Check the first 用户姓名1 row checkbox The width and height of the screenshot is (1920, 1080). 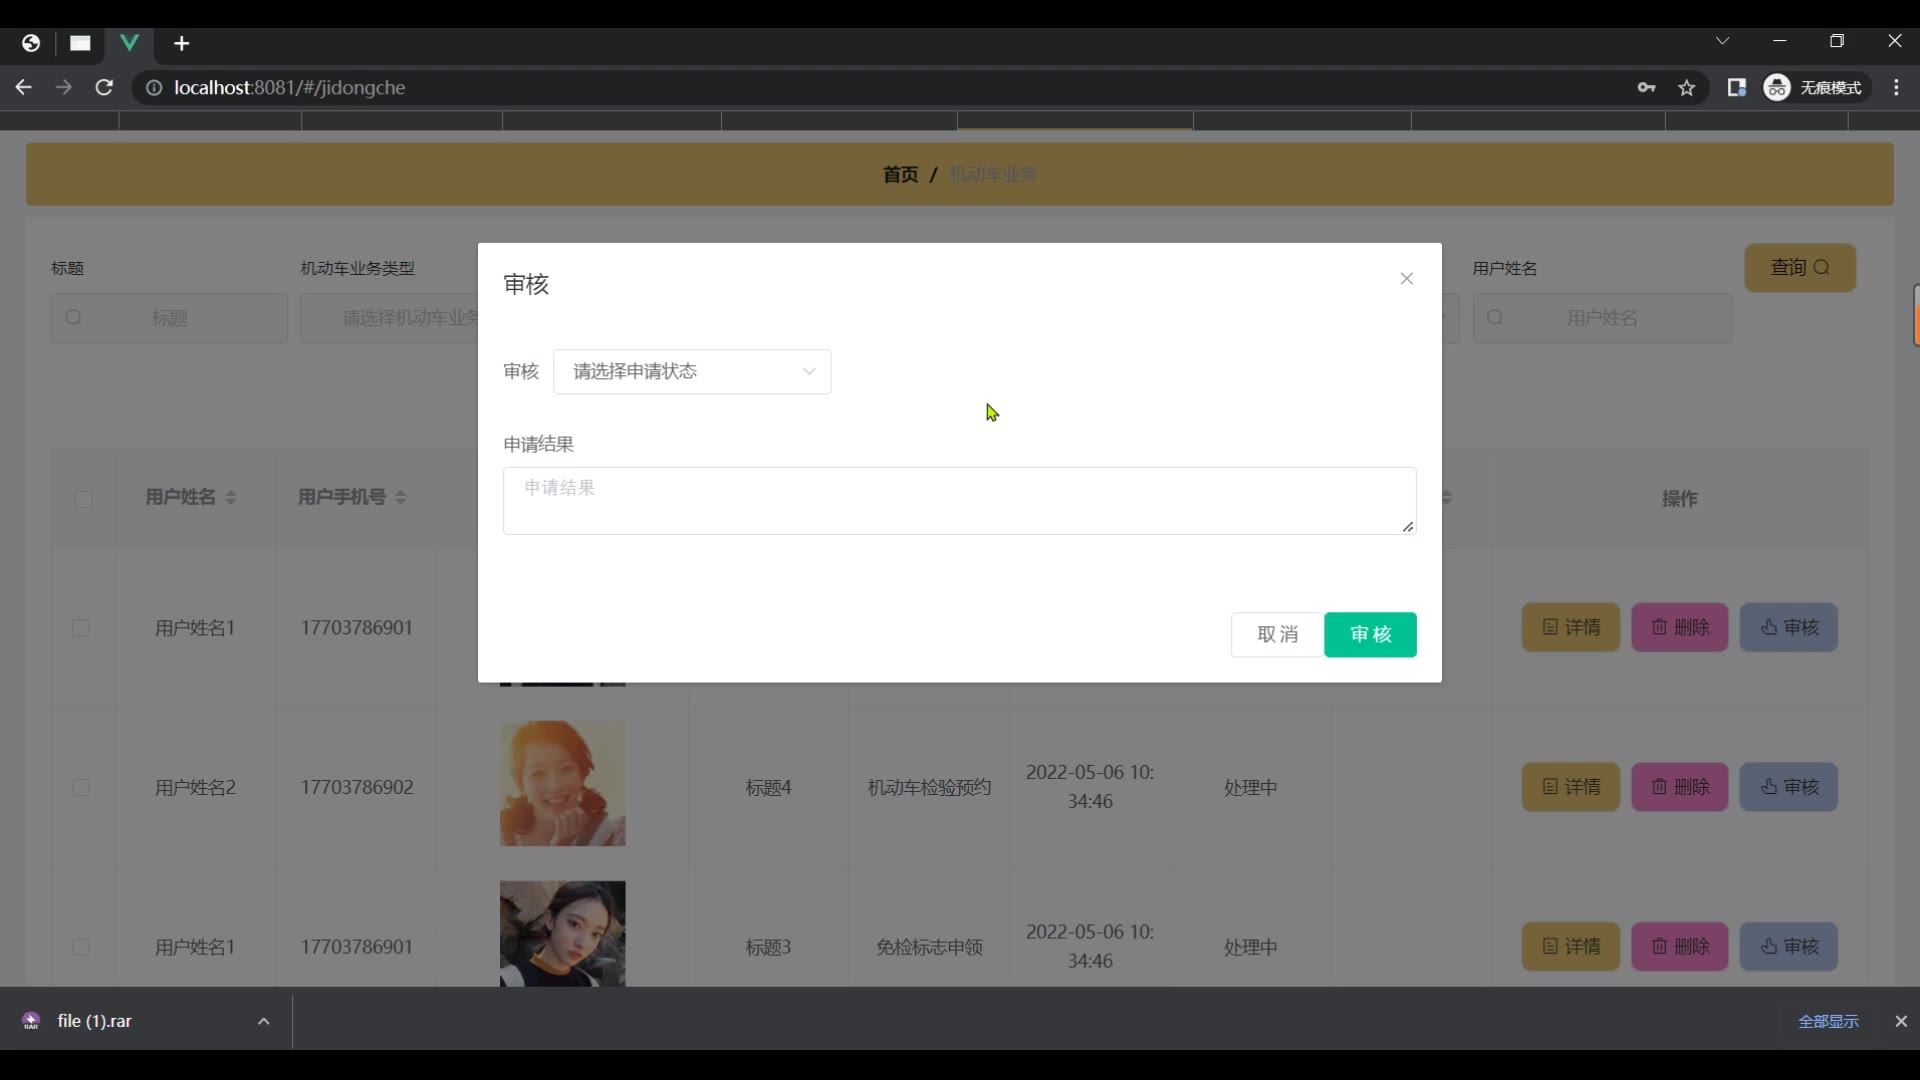click(x=81, y=628)
